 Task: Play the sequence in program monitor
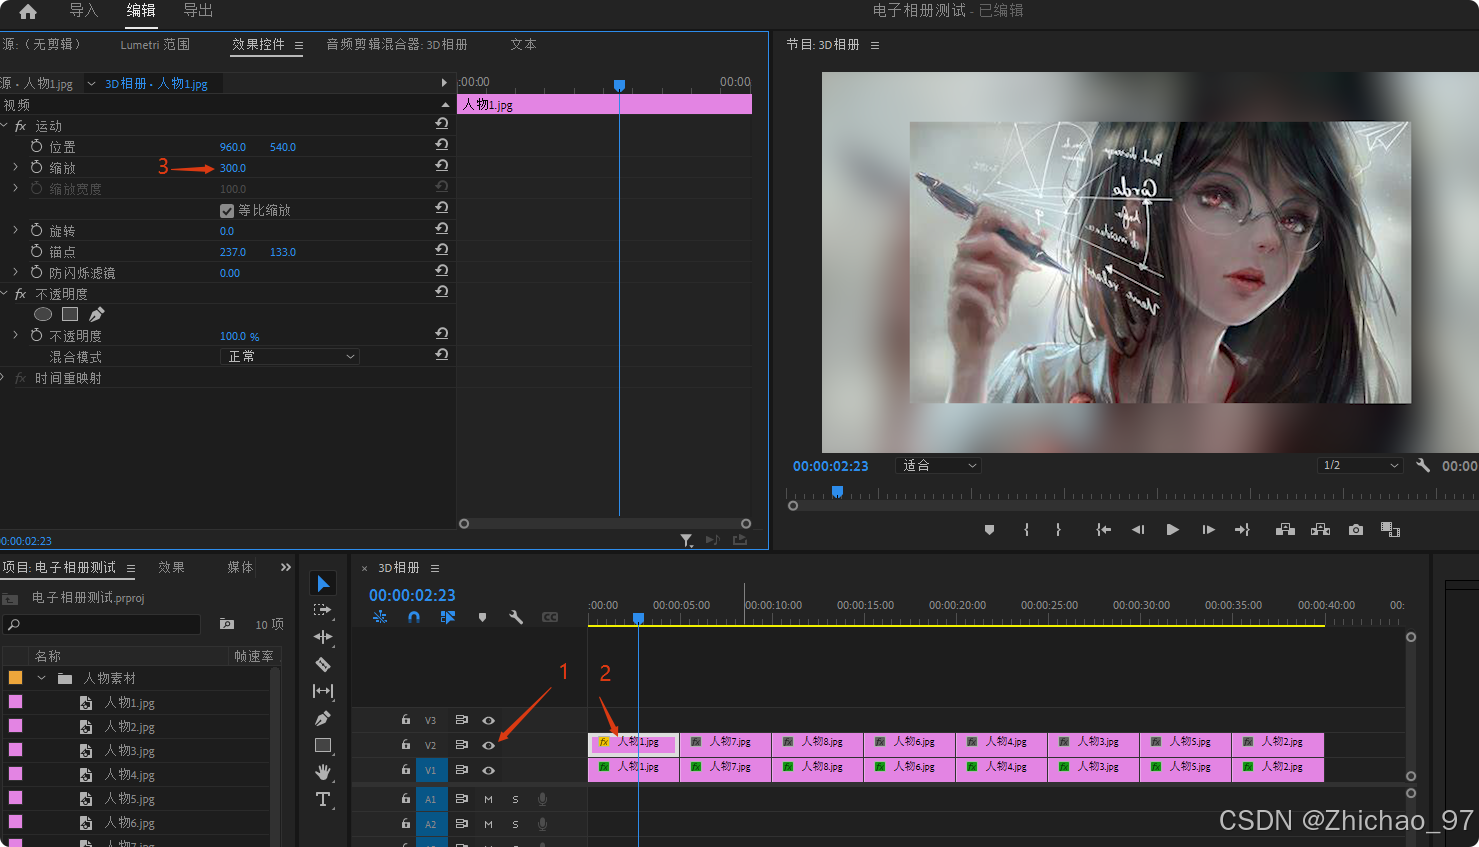click(x=1172, y=529)
